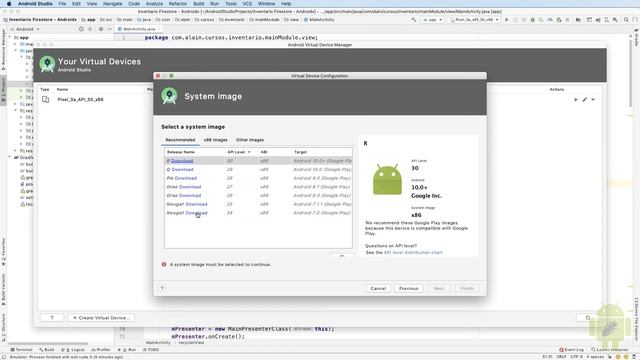Click the Cancel button in System Image dialog
Viewport: 640px width, 360px height.
tap(378, 288)
